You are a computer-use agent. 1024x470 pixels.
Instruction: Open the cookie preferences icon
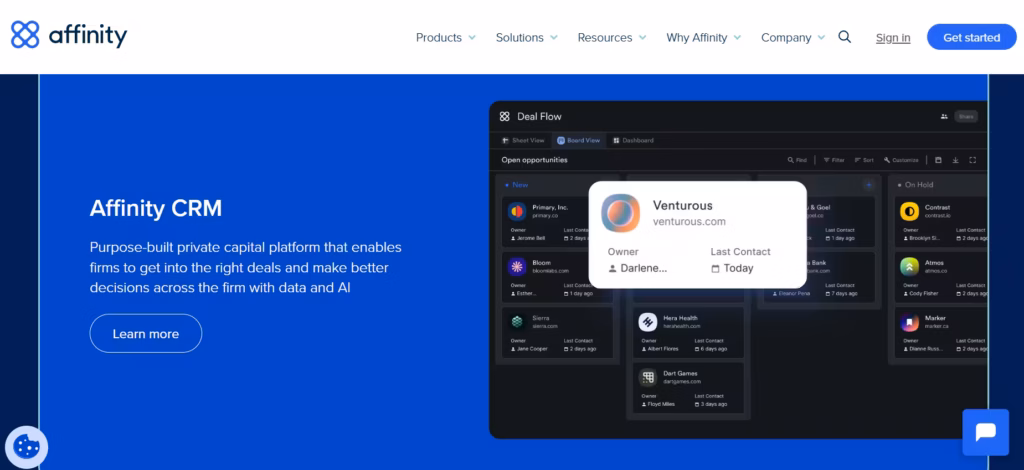26,447
